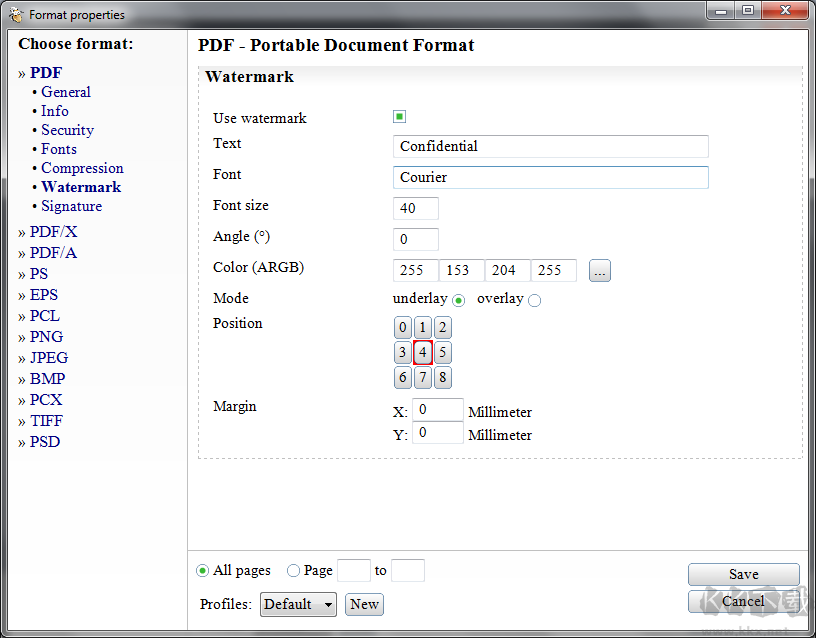Choose the PDF/A format
This screenshot has width=816, height=638.
click(53, 253)
